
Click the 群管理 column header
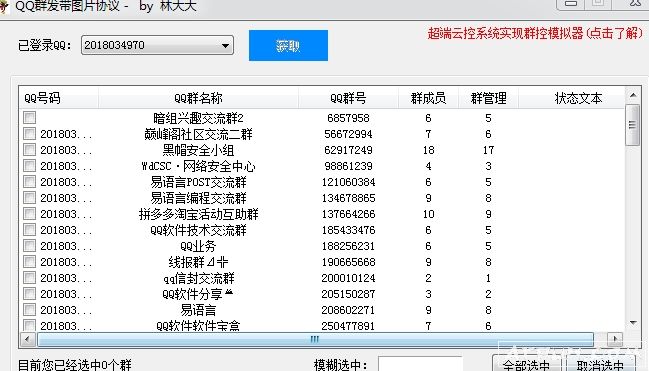pos(488,98)
